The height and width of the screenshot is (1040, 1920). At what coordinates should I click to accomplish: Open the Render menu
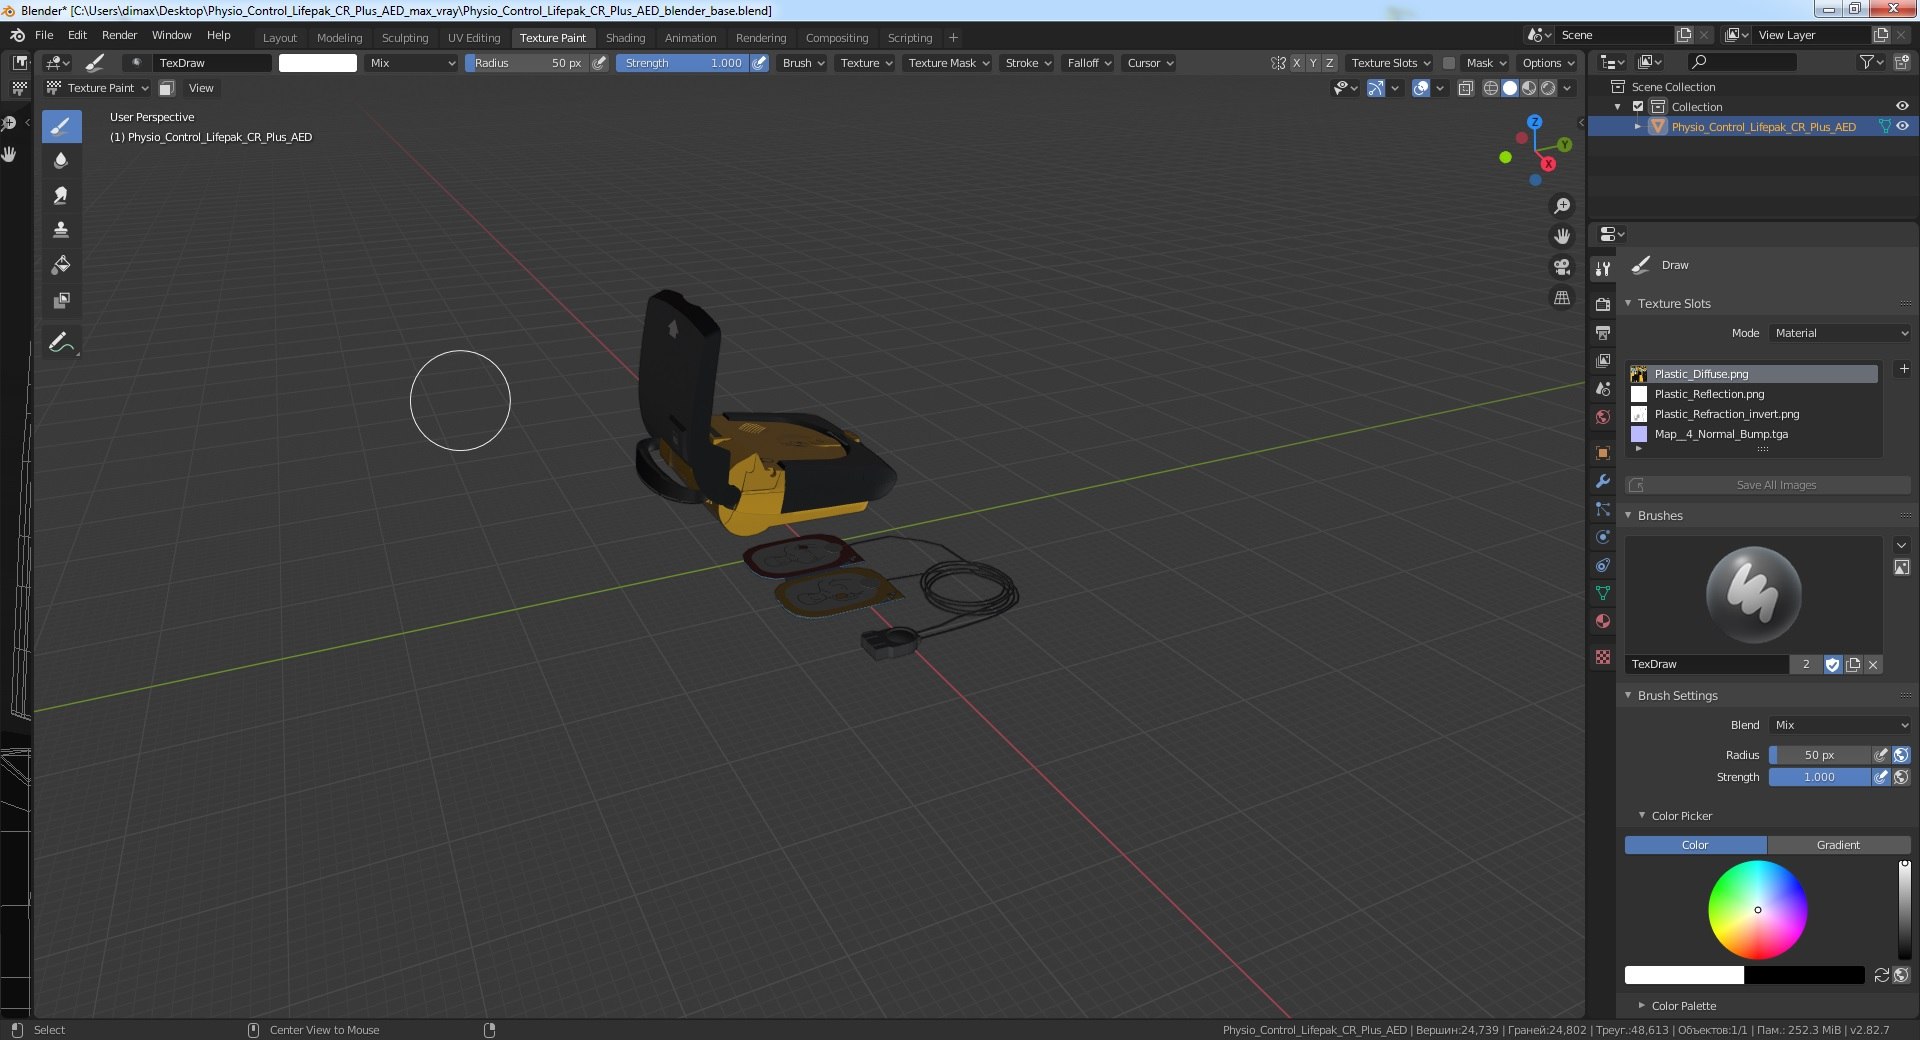(x=119, y=35)
